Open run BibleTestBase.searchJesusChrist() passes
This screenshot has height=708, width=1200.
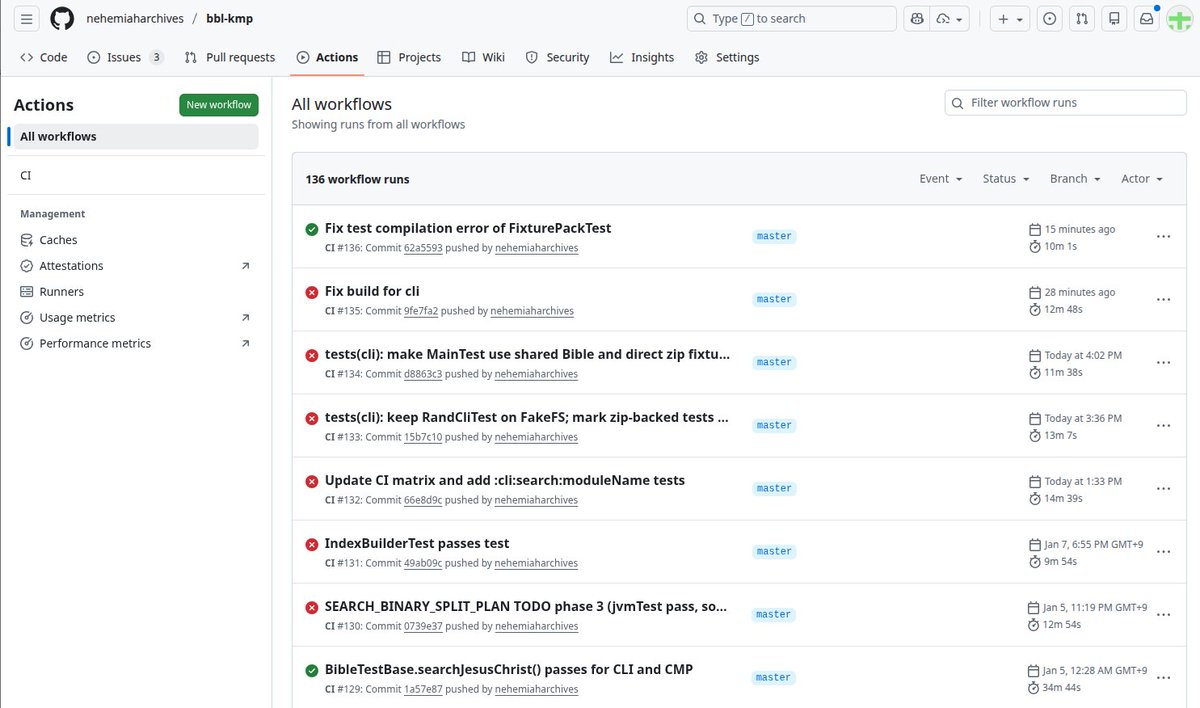(x=509, y=669)
